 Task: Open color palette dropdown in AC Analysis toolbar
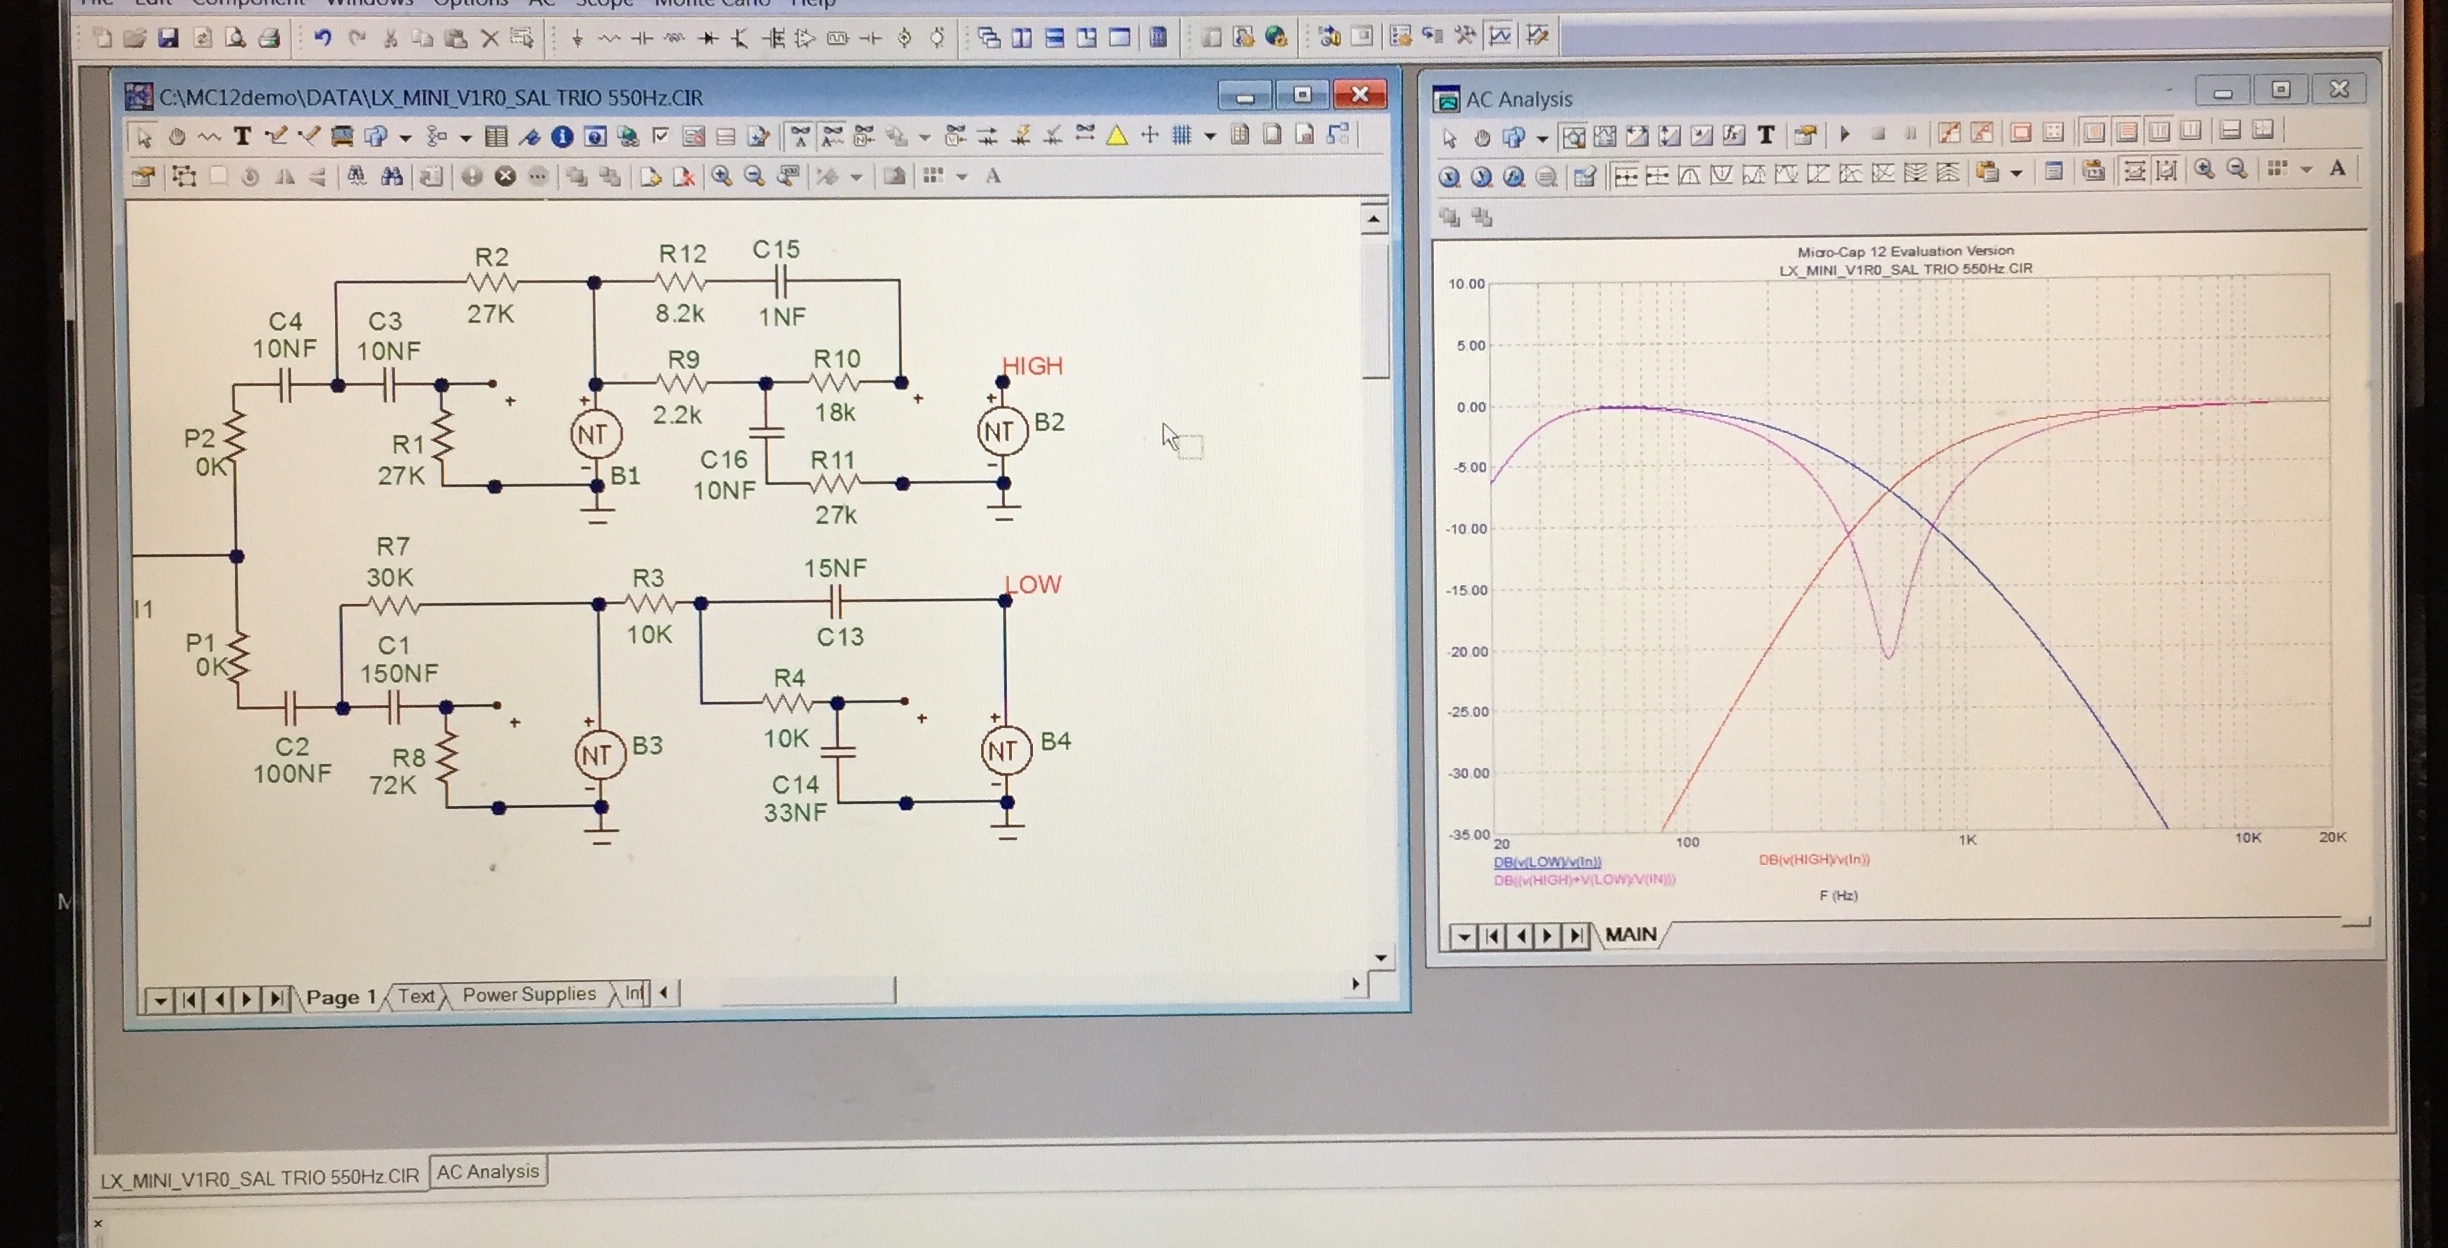click(x=2307, y=170)
